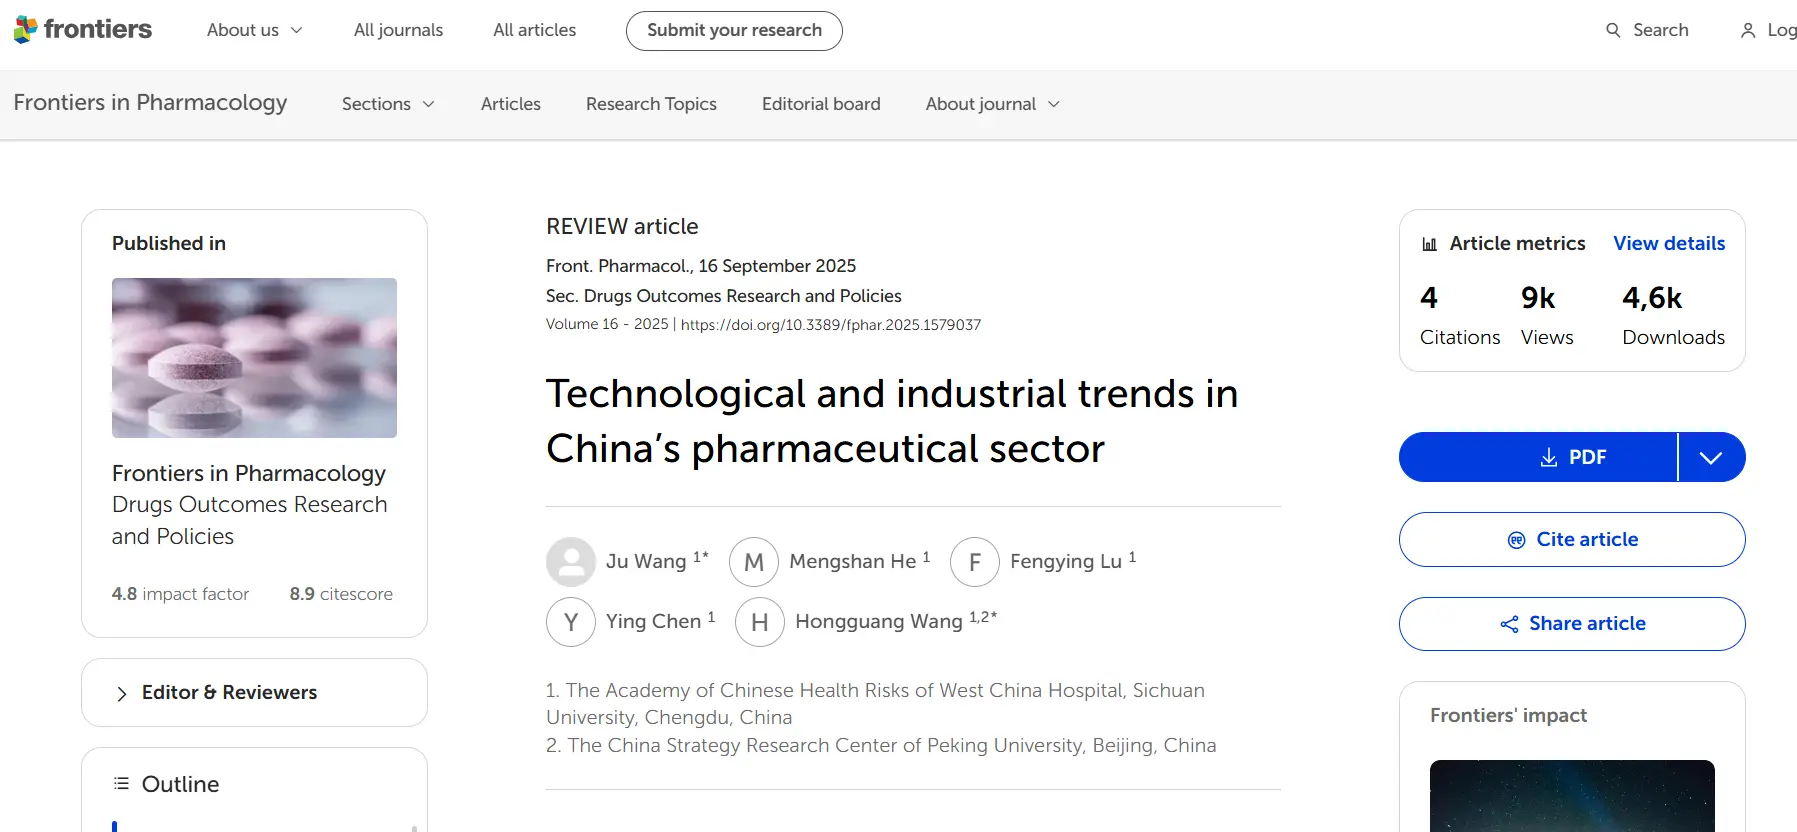This screenshot has width=1797, height=832.
Task: Click the user login icon
Action: click(1748, 30)
